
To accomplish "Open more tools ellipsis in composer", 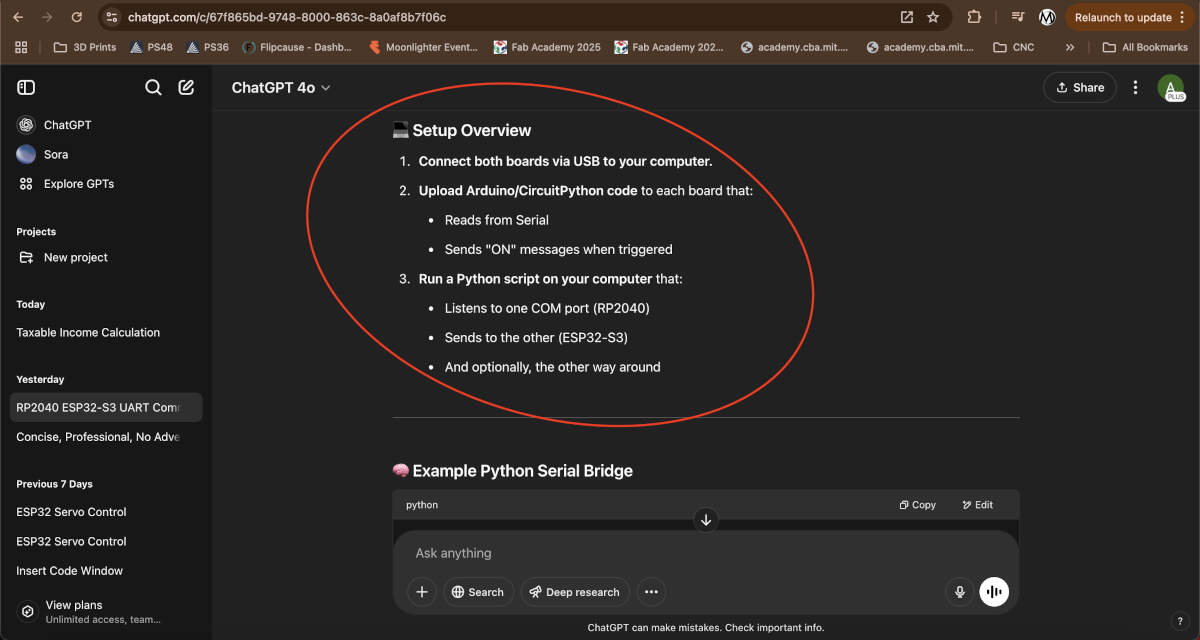I will pos(651,592).
